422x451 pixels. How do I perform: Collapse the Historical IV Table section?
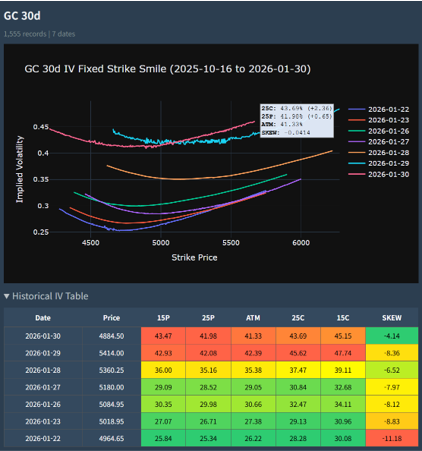(46, 296)
